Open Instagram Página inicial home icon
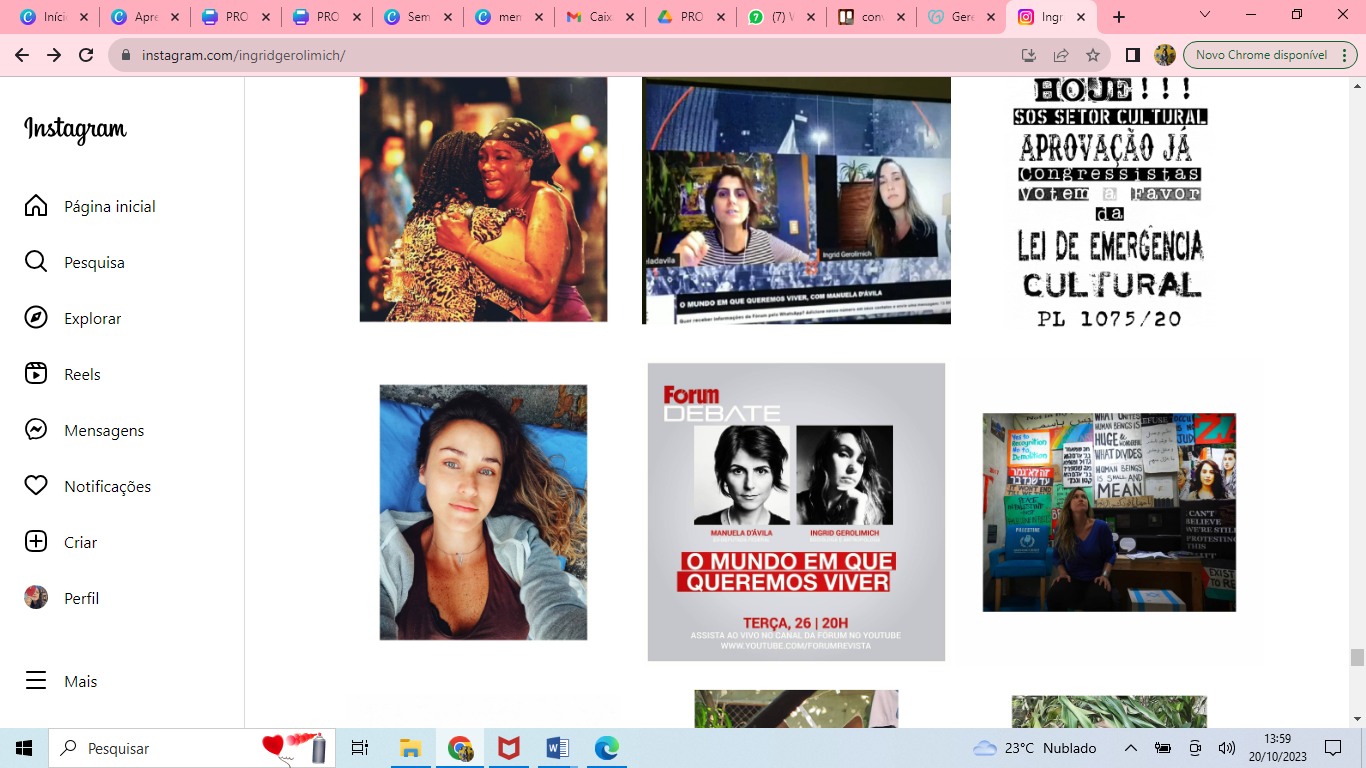 36,206
